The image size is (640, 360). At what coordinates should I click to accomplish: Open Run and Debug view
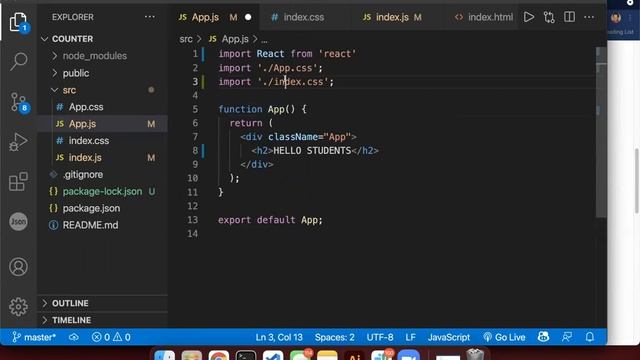18,142
